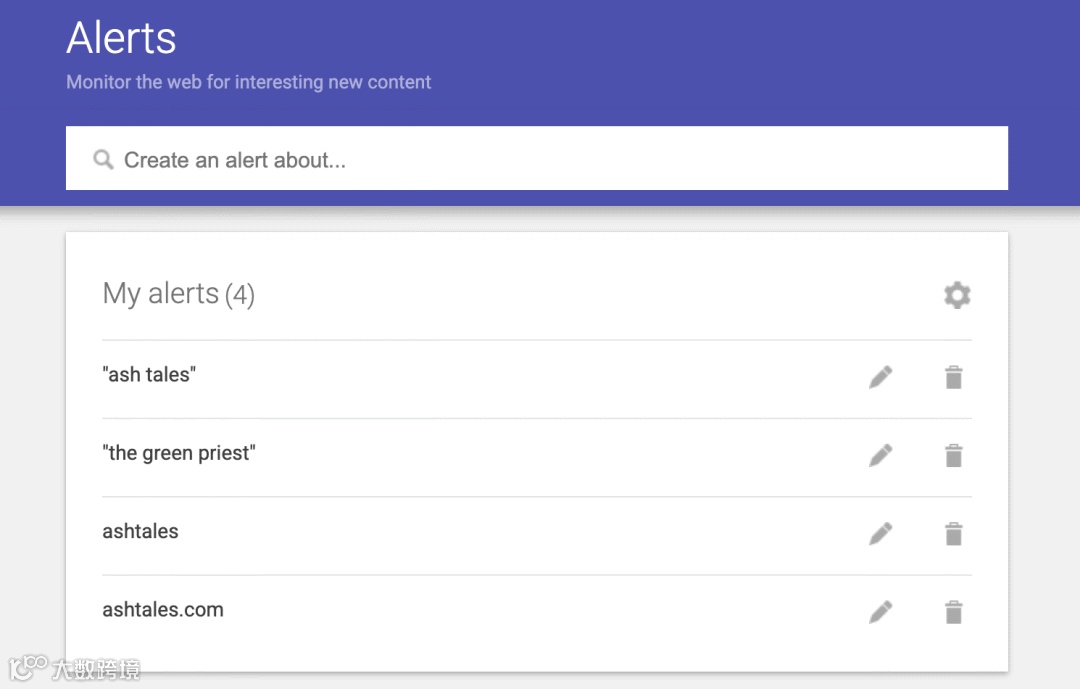Open My alerts settings gear
This screenshot has height=689, width=1080.
point(957,295)
